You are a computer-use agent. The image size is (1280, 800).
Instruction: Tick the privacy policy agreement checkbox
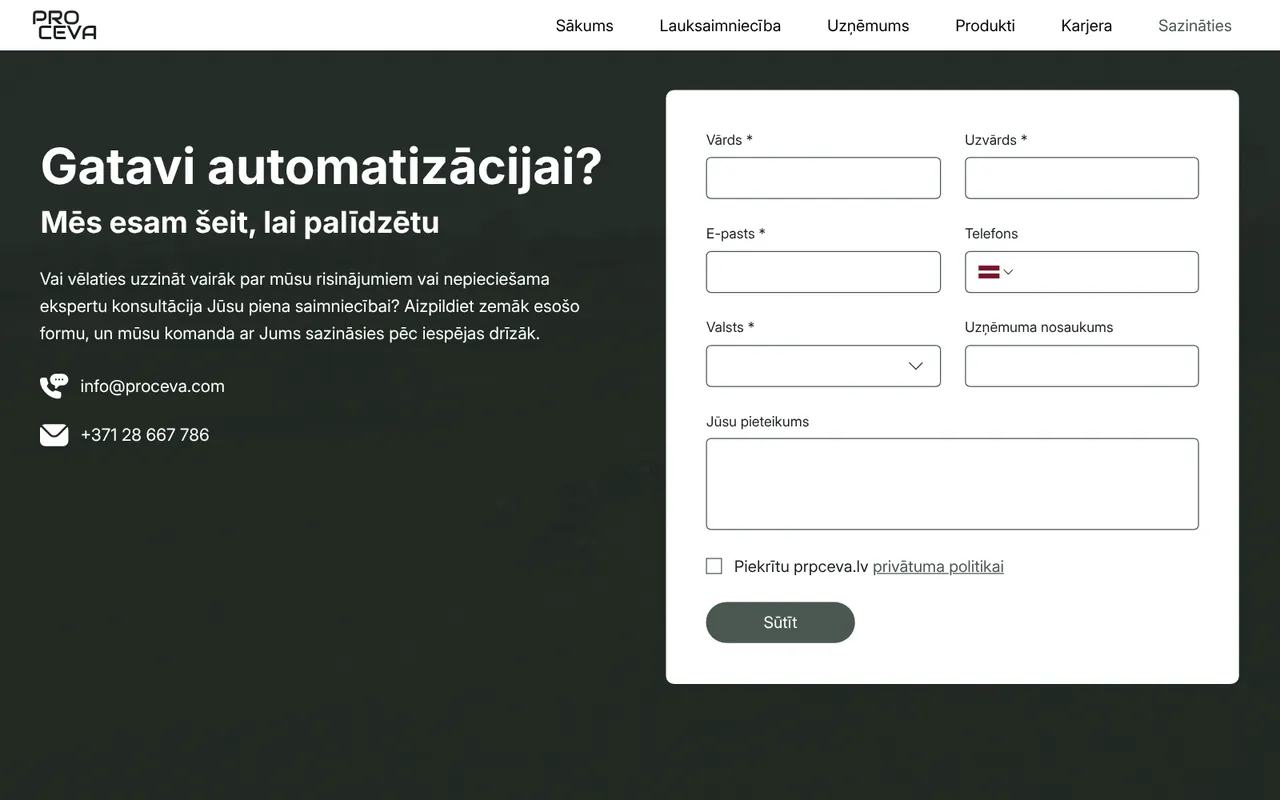point(714,566)
